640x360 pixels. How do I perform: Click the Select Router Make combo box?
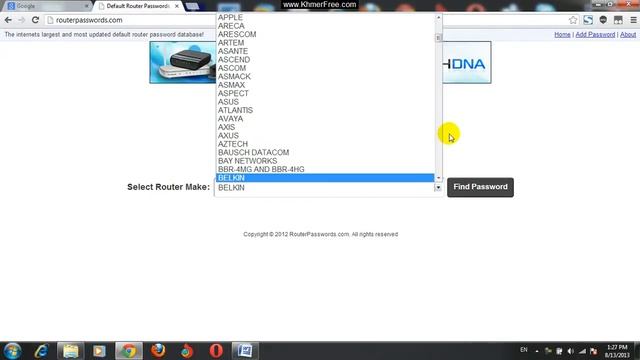click(329, 188)
